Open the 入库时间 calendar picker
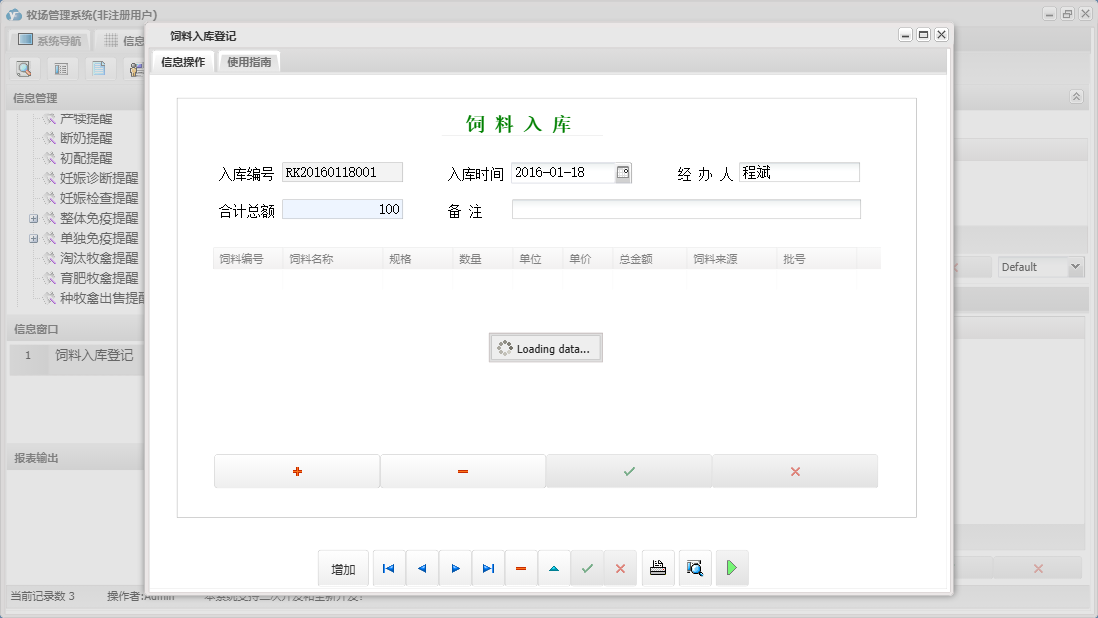 tap(623, 172)
